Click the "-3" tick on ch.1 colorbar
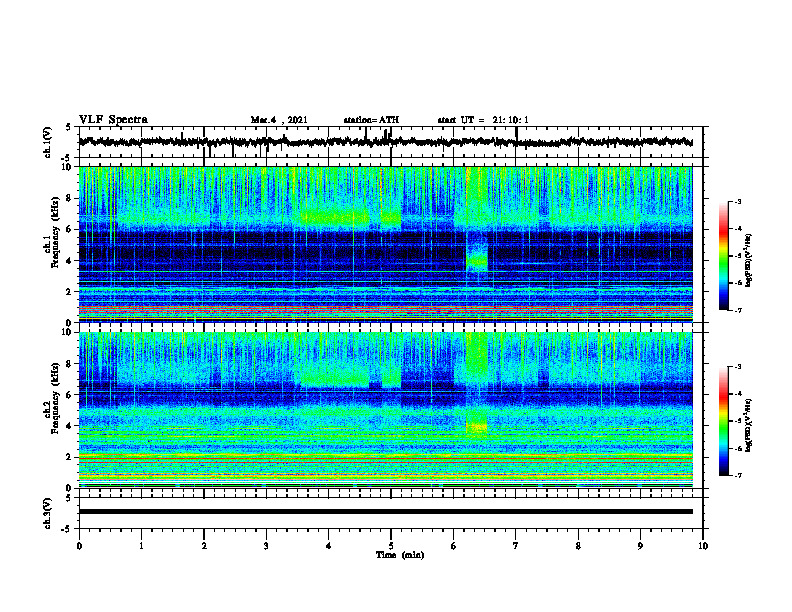Image resolution: width=792 pixels, height=612 pixels. tap(738, 201)
